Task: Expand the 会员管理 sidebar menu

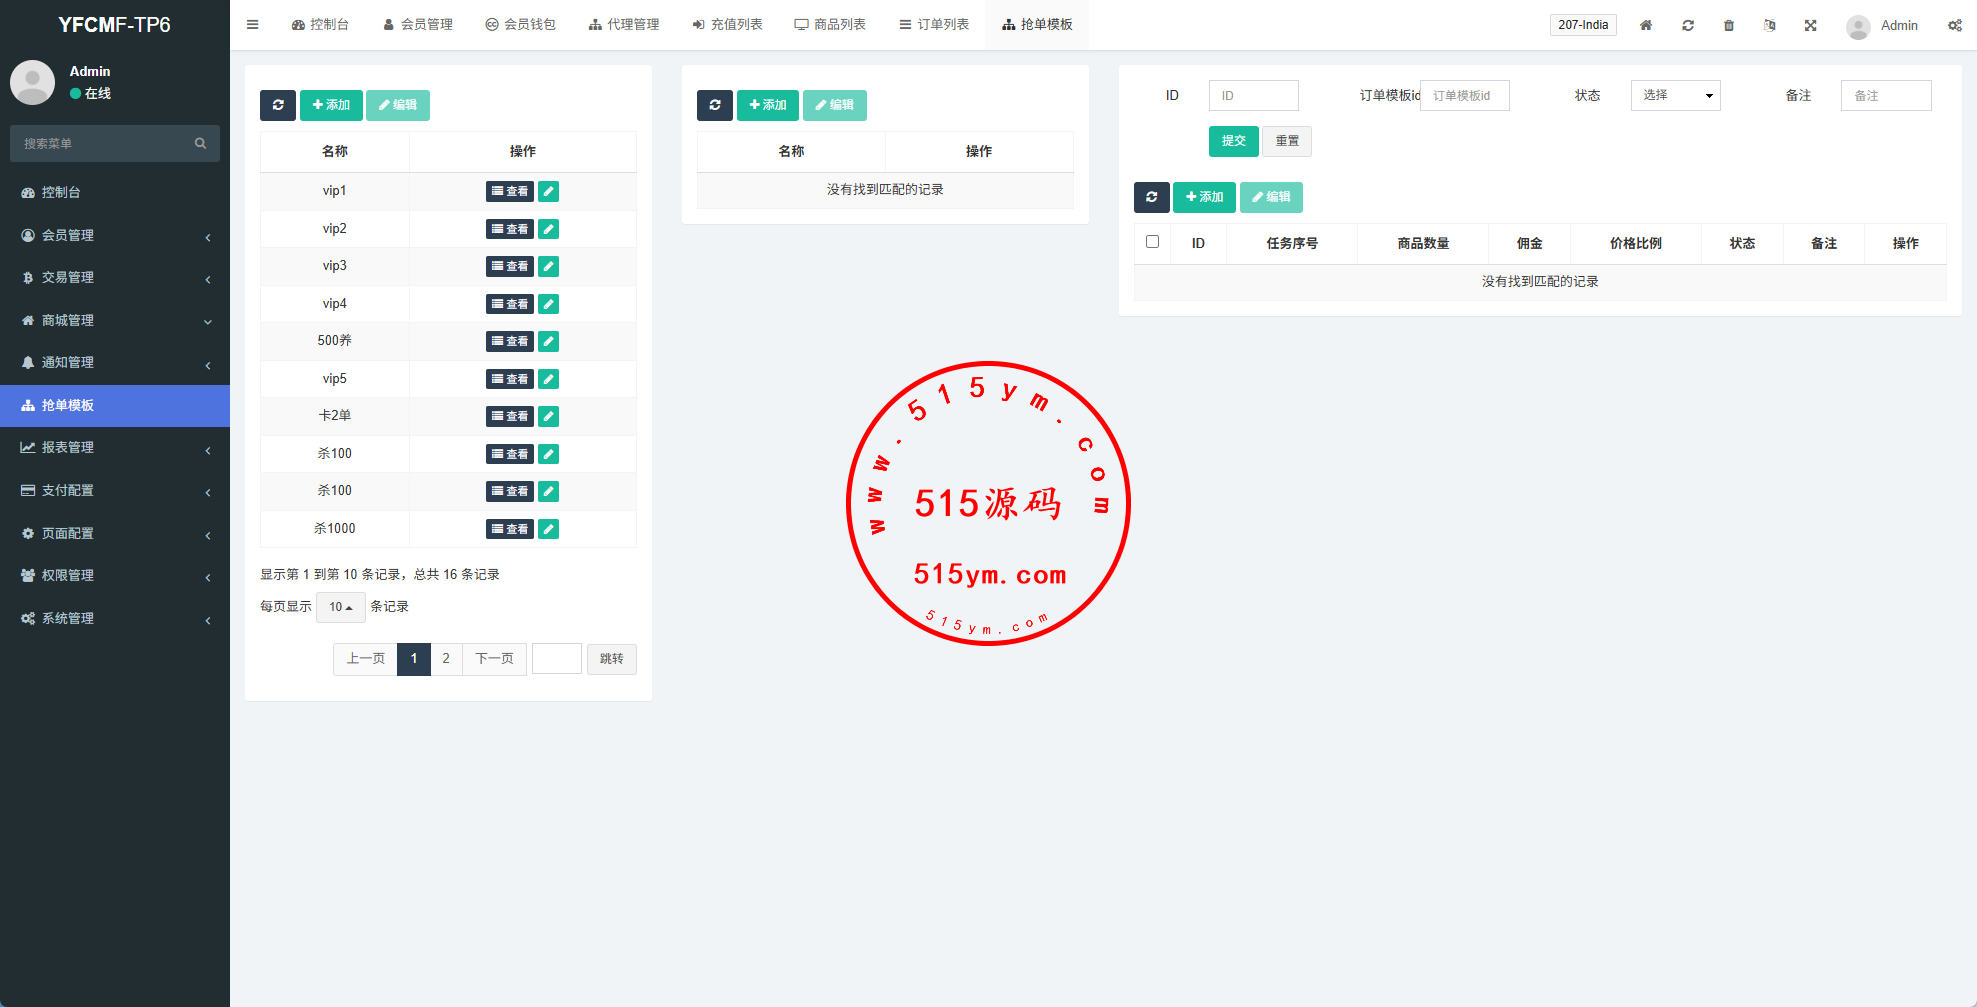Action: click(114, 235)
